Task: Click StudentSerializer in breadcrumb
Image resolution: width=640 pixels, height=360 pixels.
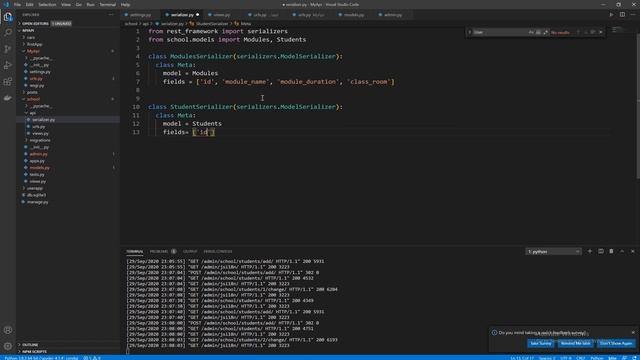Action: point(212,24)
